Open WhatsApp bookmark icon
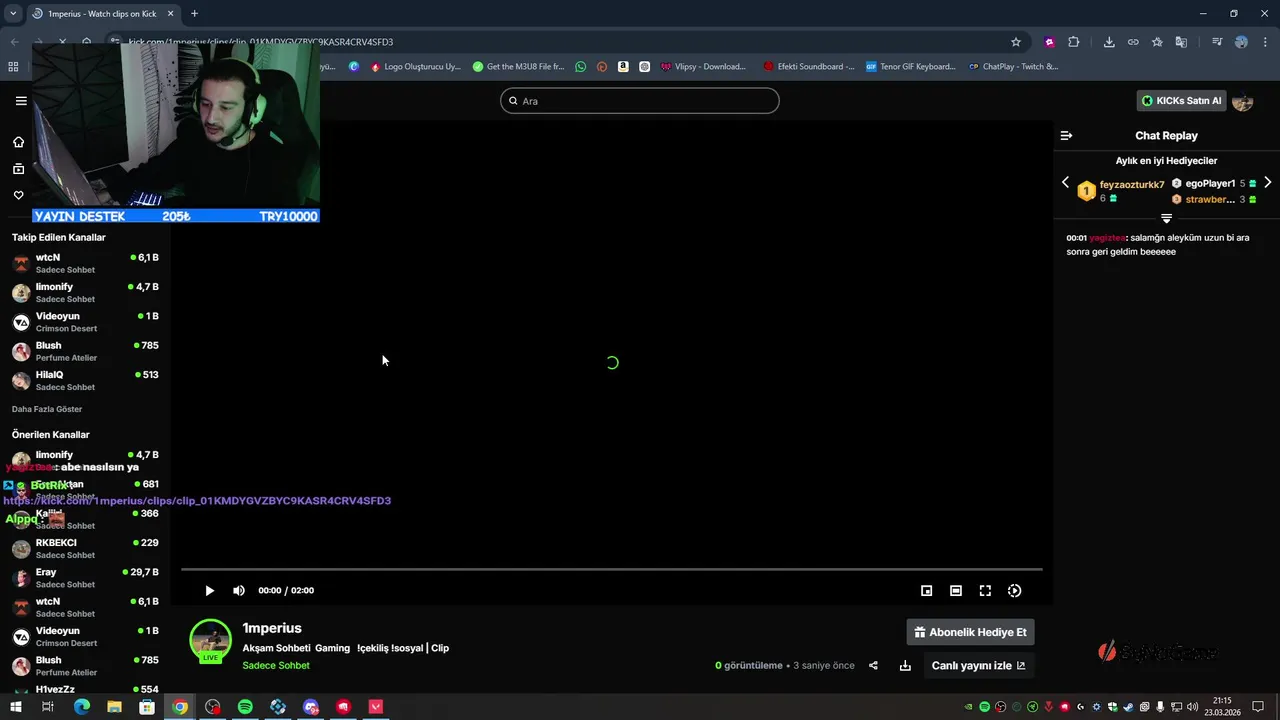Screen dimensions: 1280x720 (x=581, y=67)
